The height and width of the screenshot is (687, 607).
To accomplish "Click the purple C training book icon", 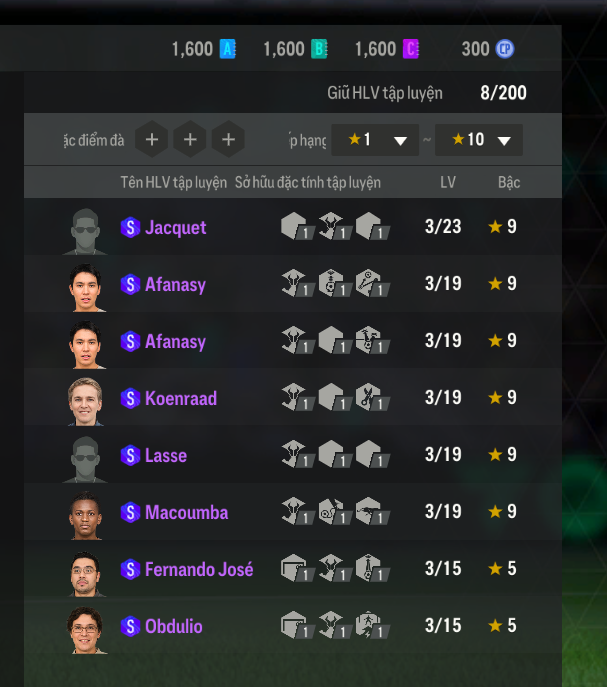I will 411,49.
